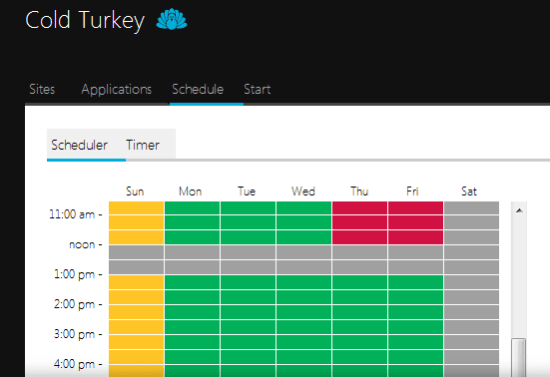Toggle Saturday's gray 1:00 pm half-hour block
This screenshot has width=550, height=377.
tap(471, 282)
